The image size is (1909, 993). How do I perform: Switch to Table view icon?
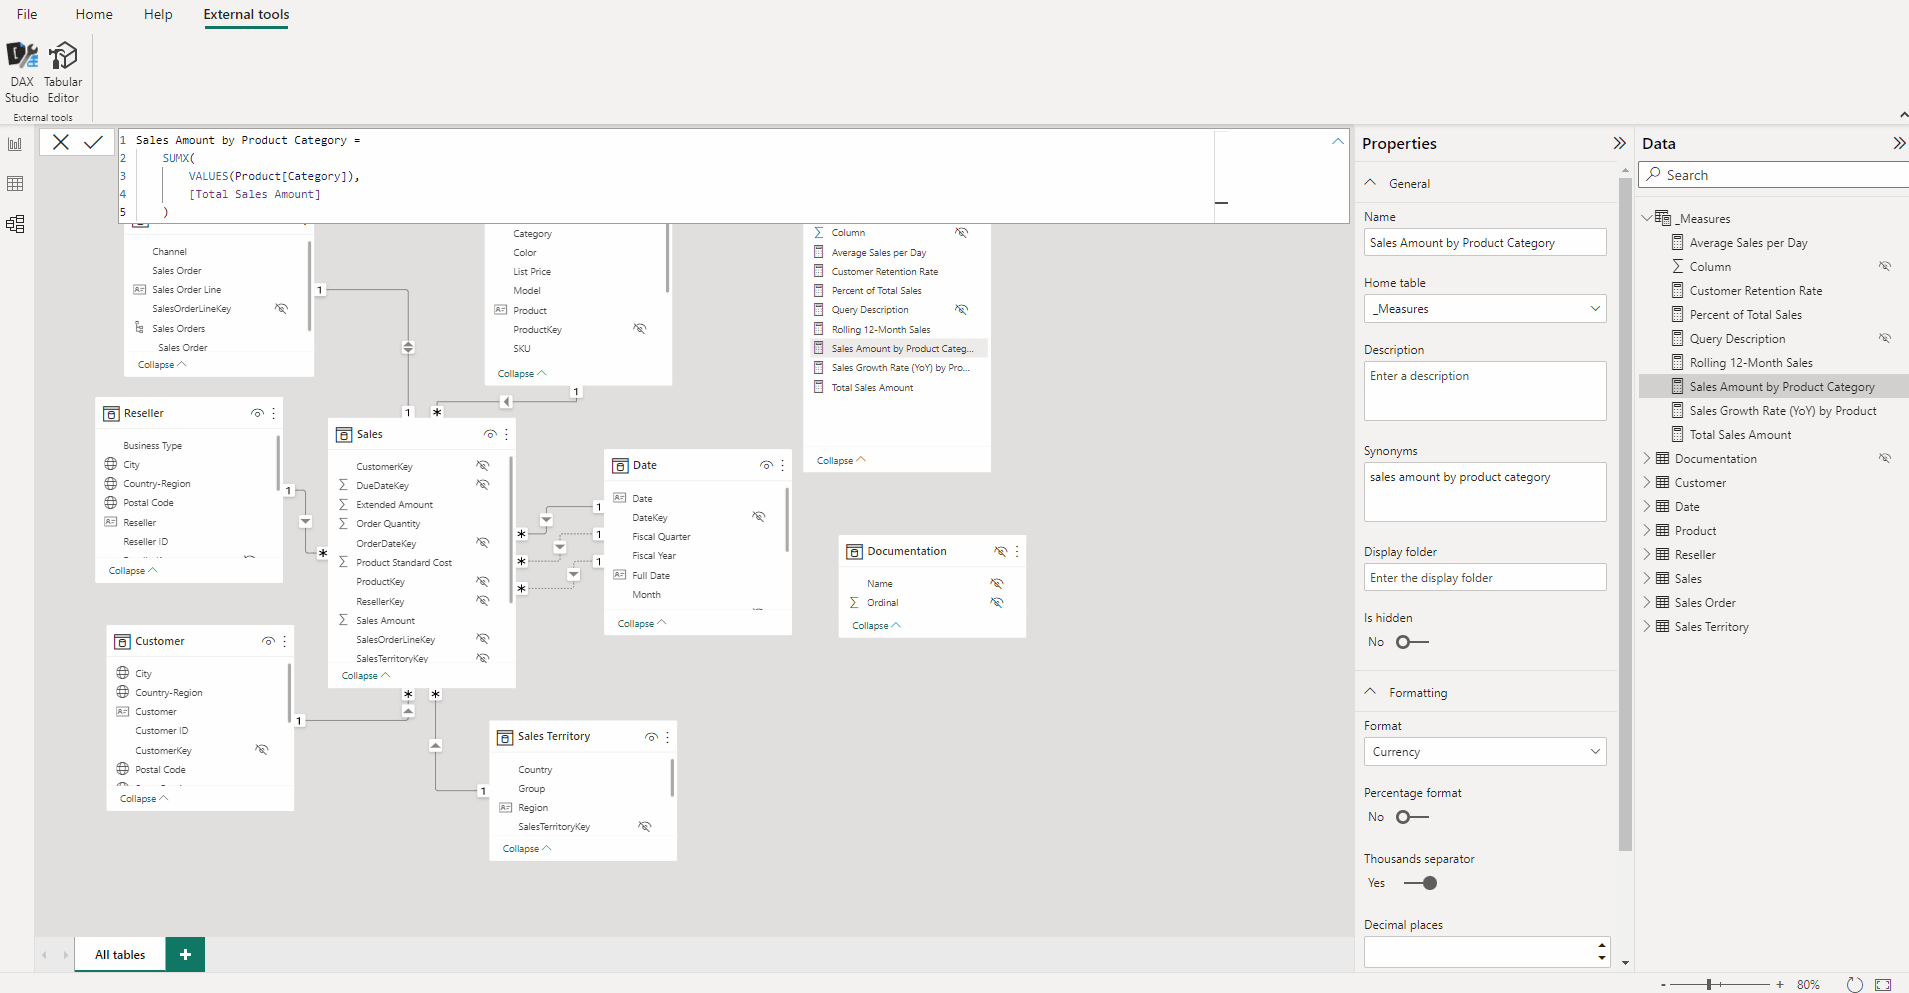(15, 184)
